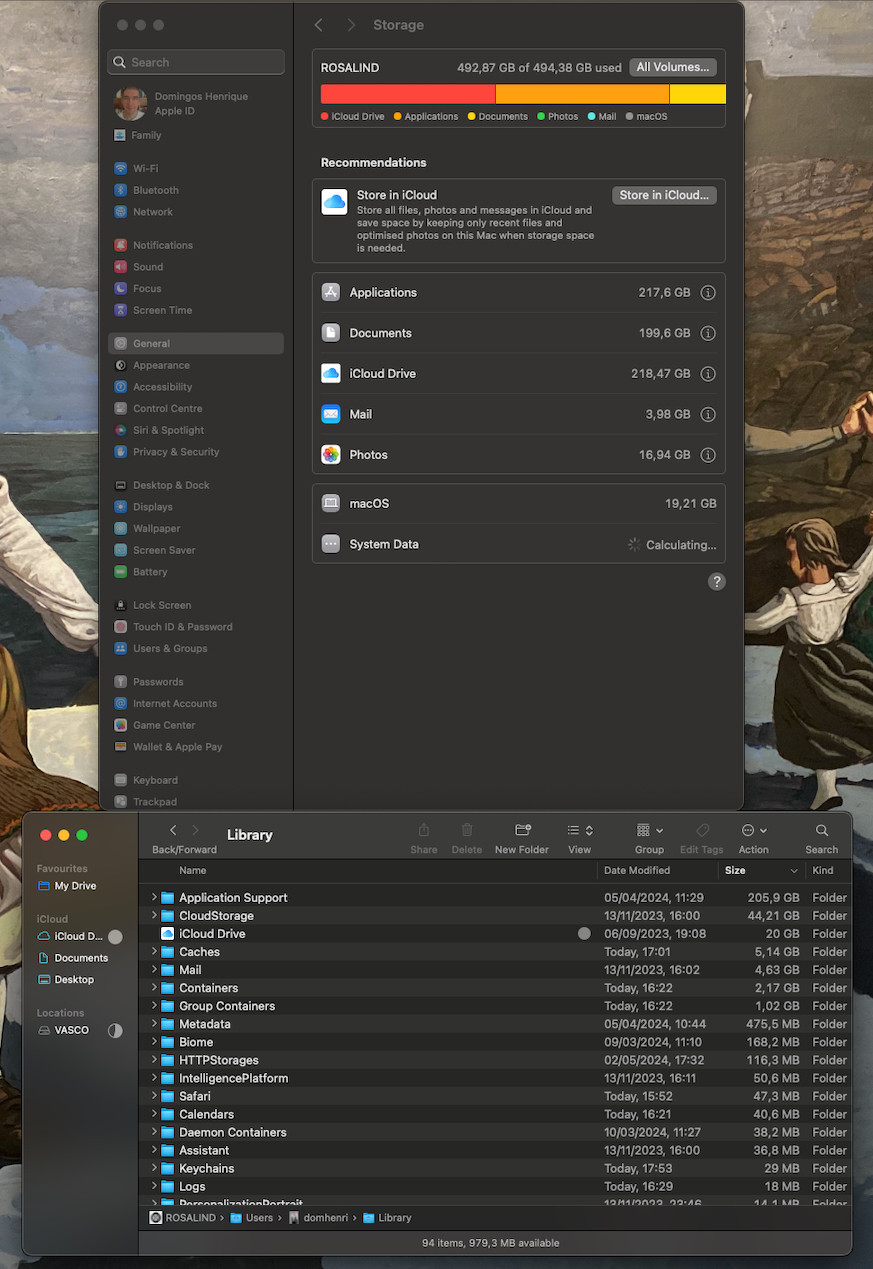Click the Store in iCloud button
Screen dimensions: 873x1269
[664, 195]
